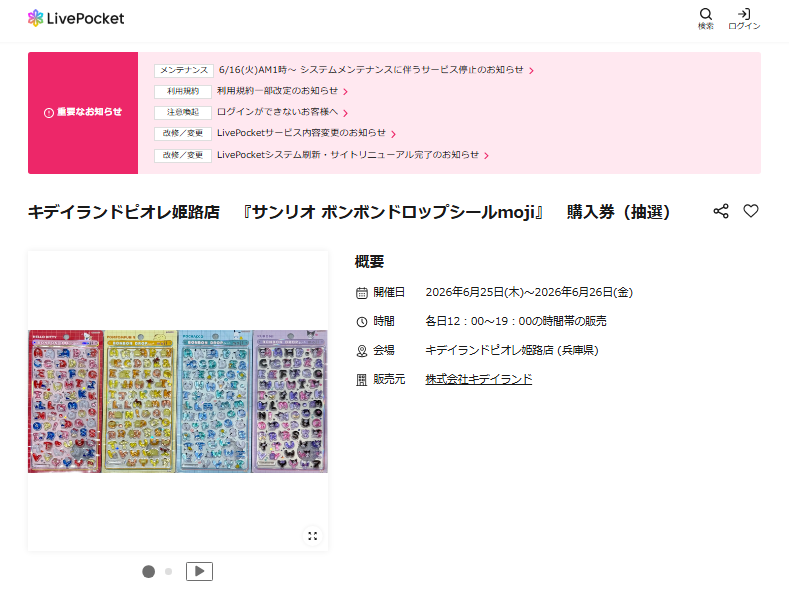
Task: Click the 概要 section heading
Action: pos(369,262)
